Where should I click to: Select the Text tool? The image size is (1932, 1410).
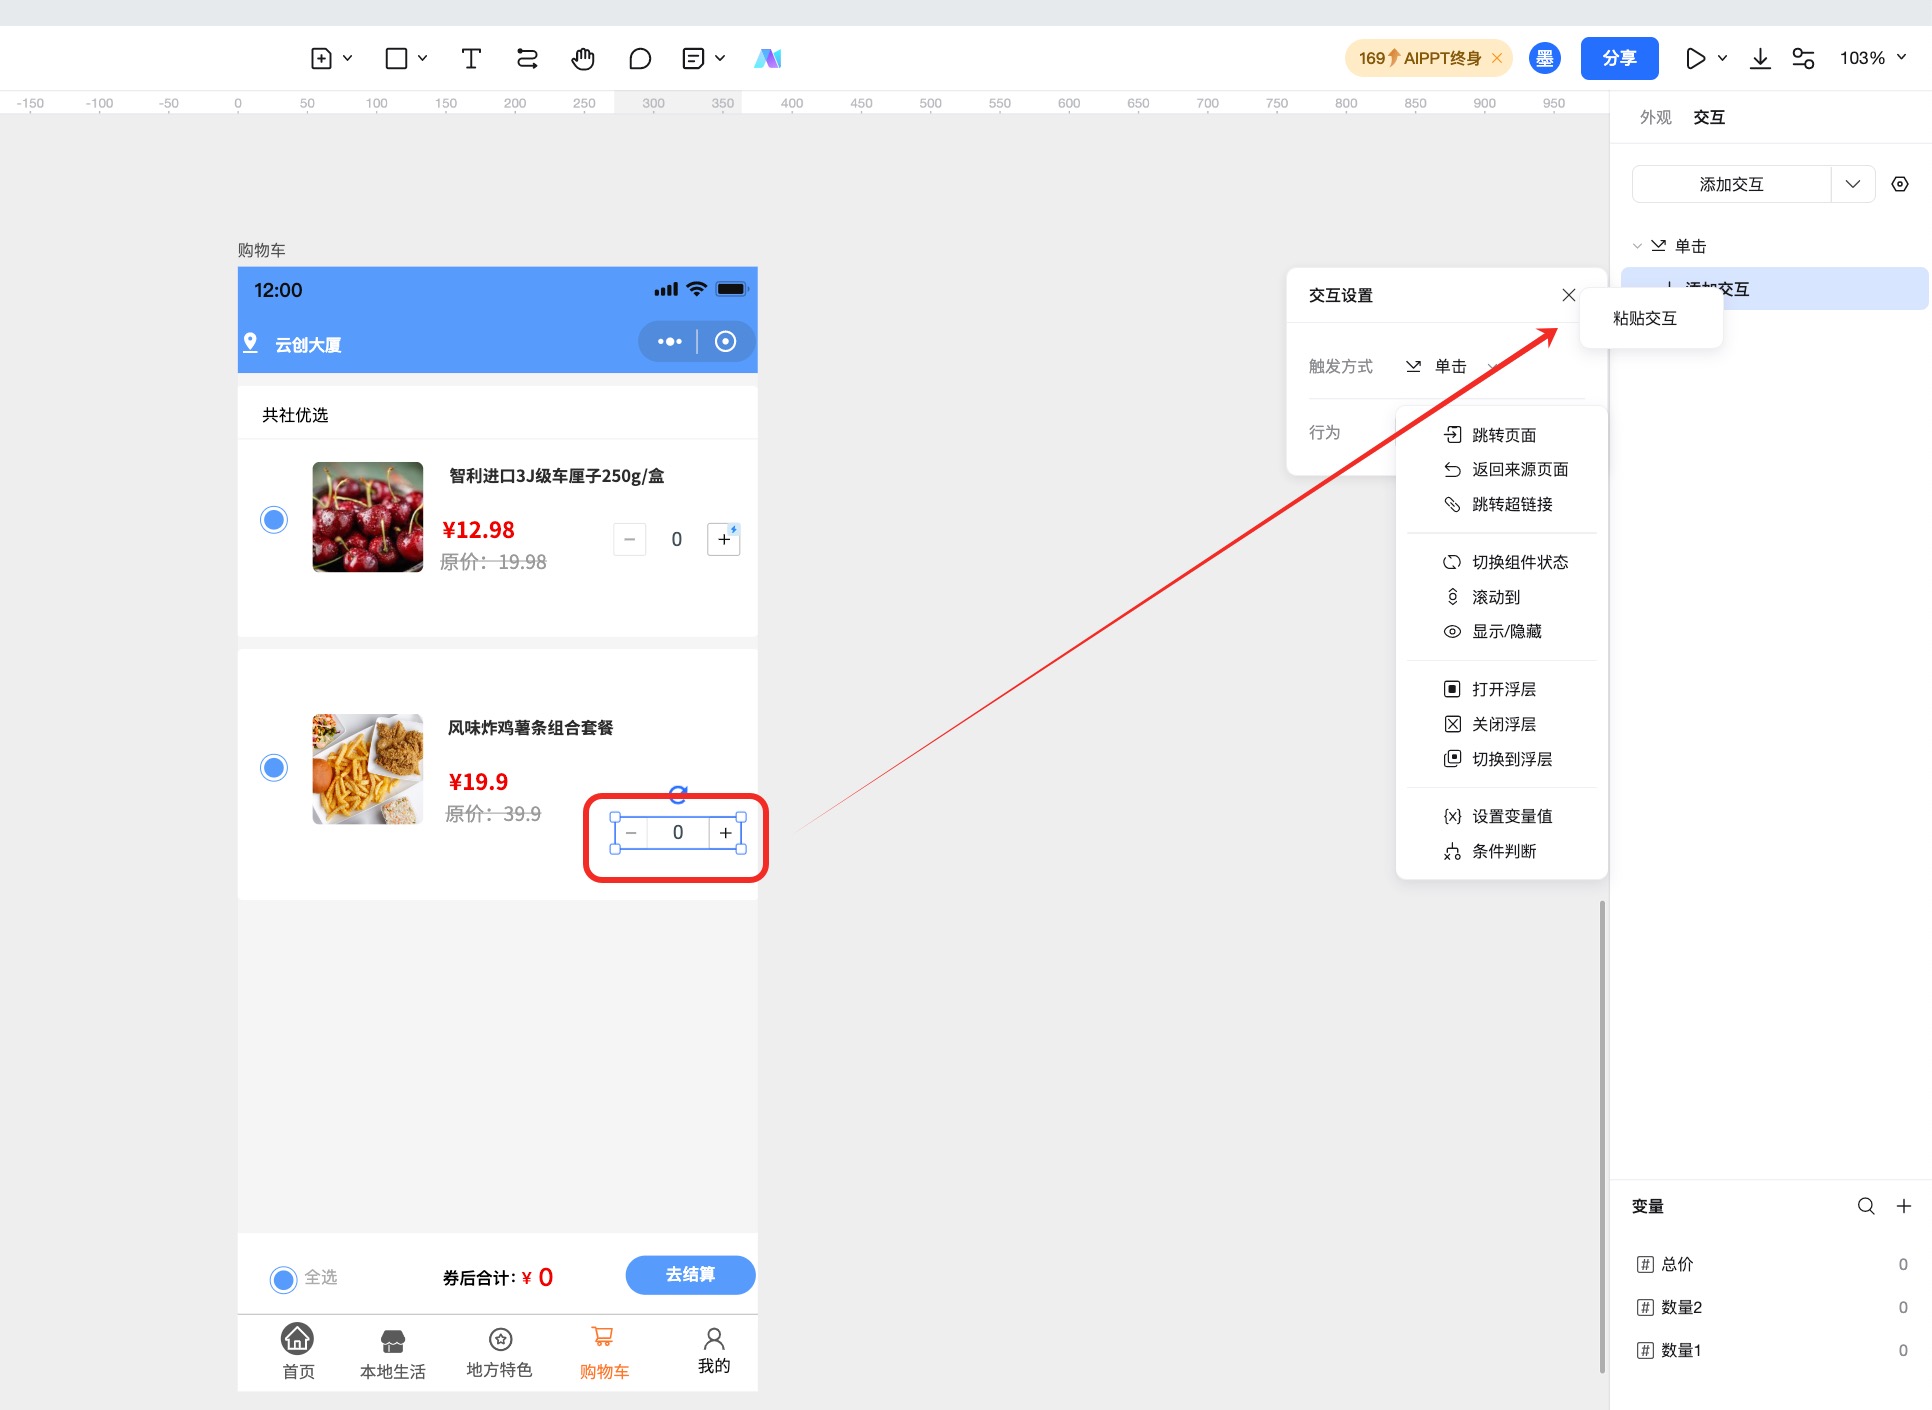(x=471, y=58)
